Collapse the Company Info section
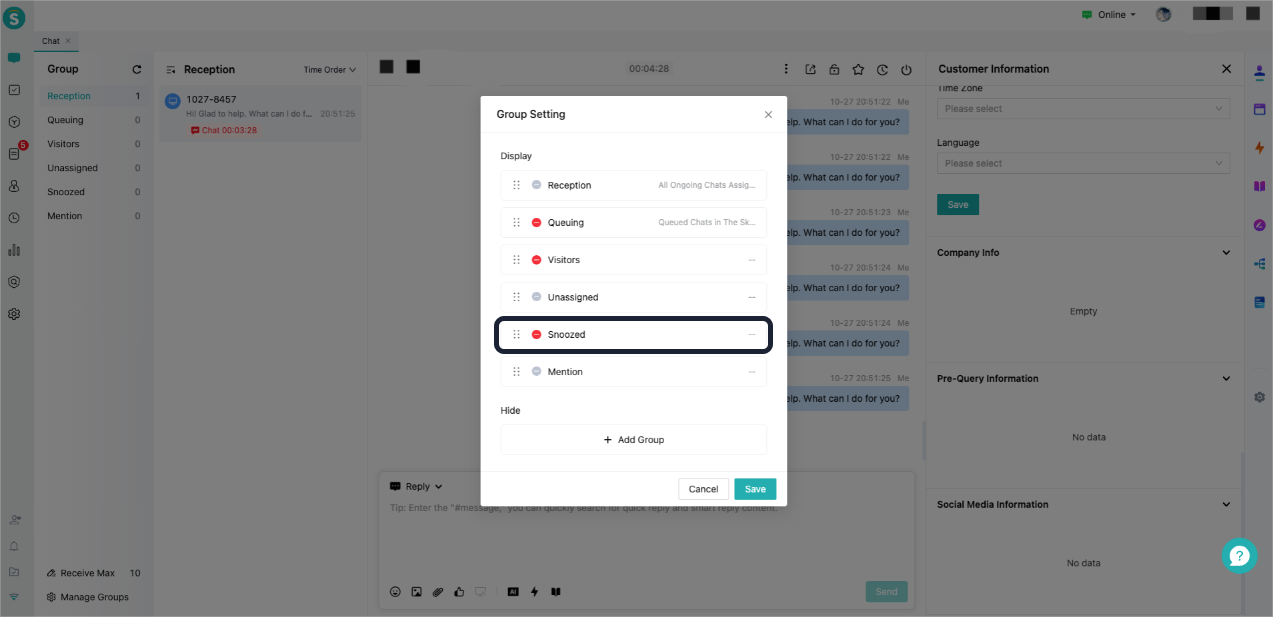The image size is (1273, 617). coord(1226,253)
